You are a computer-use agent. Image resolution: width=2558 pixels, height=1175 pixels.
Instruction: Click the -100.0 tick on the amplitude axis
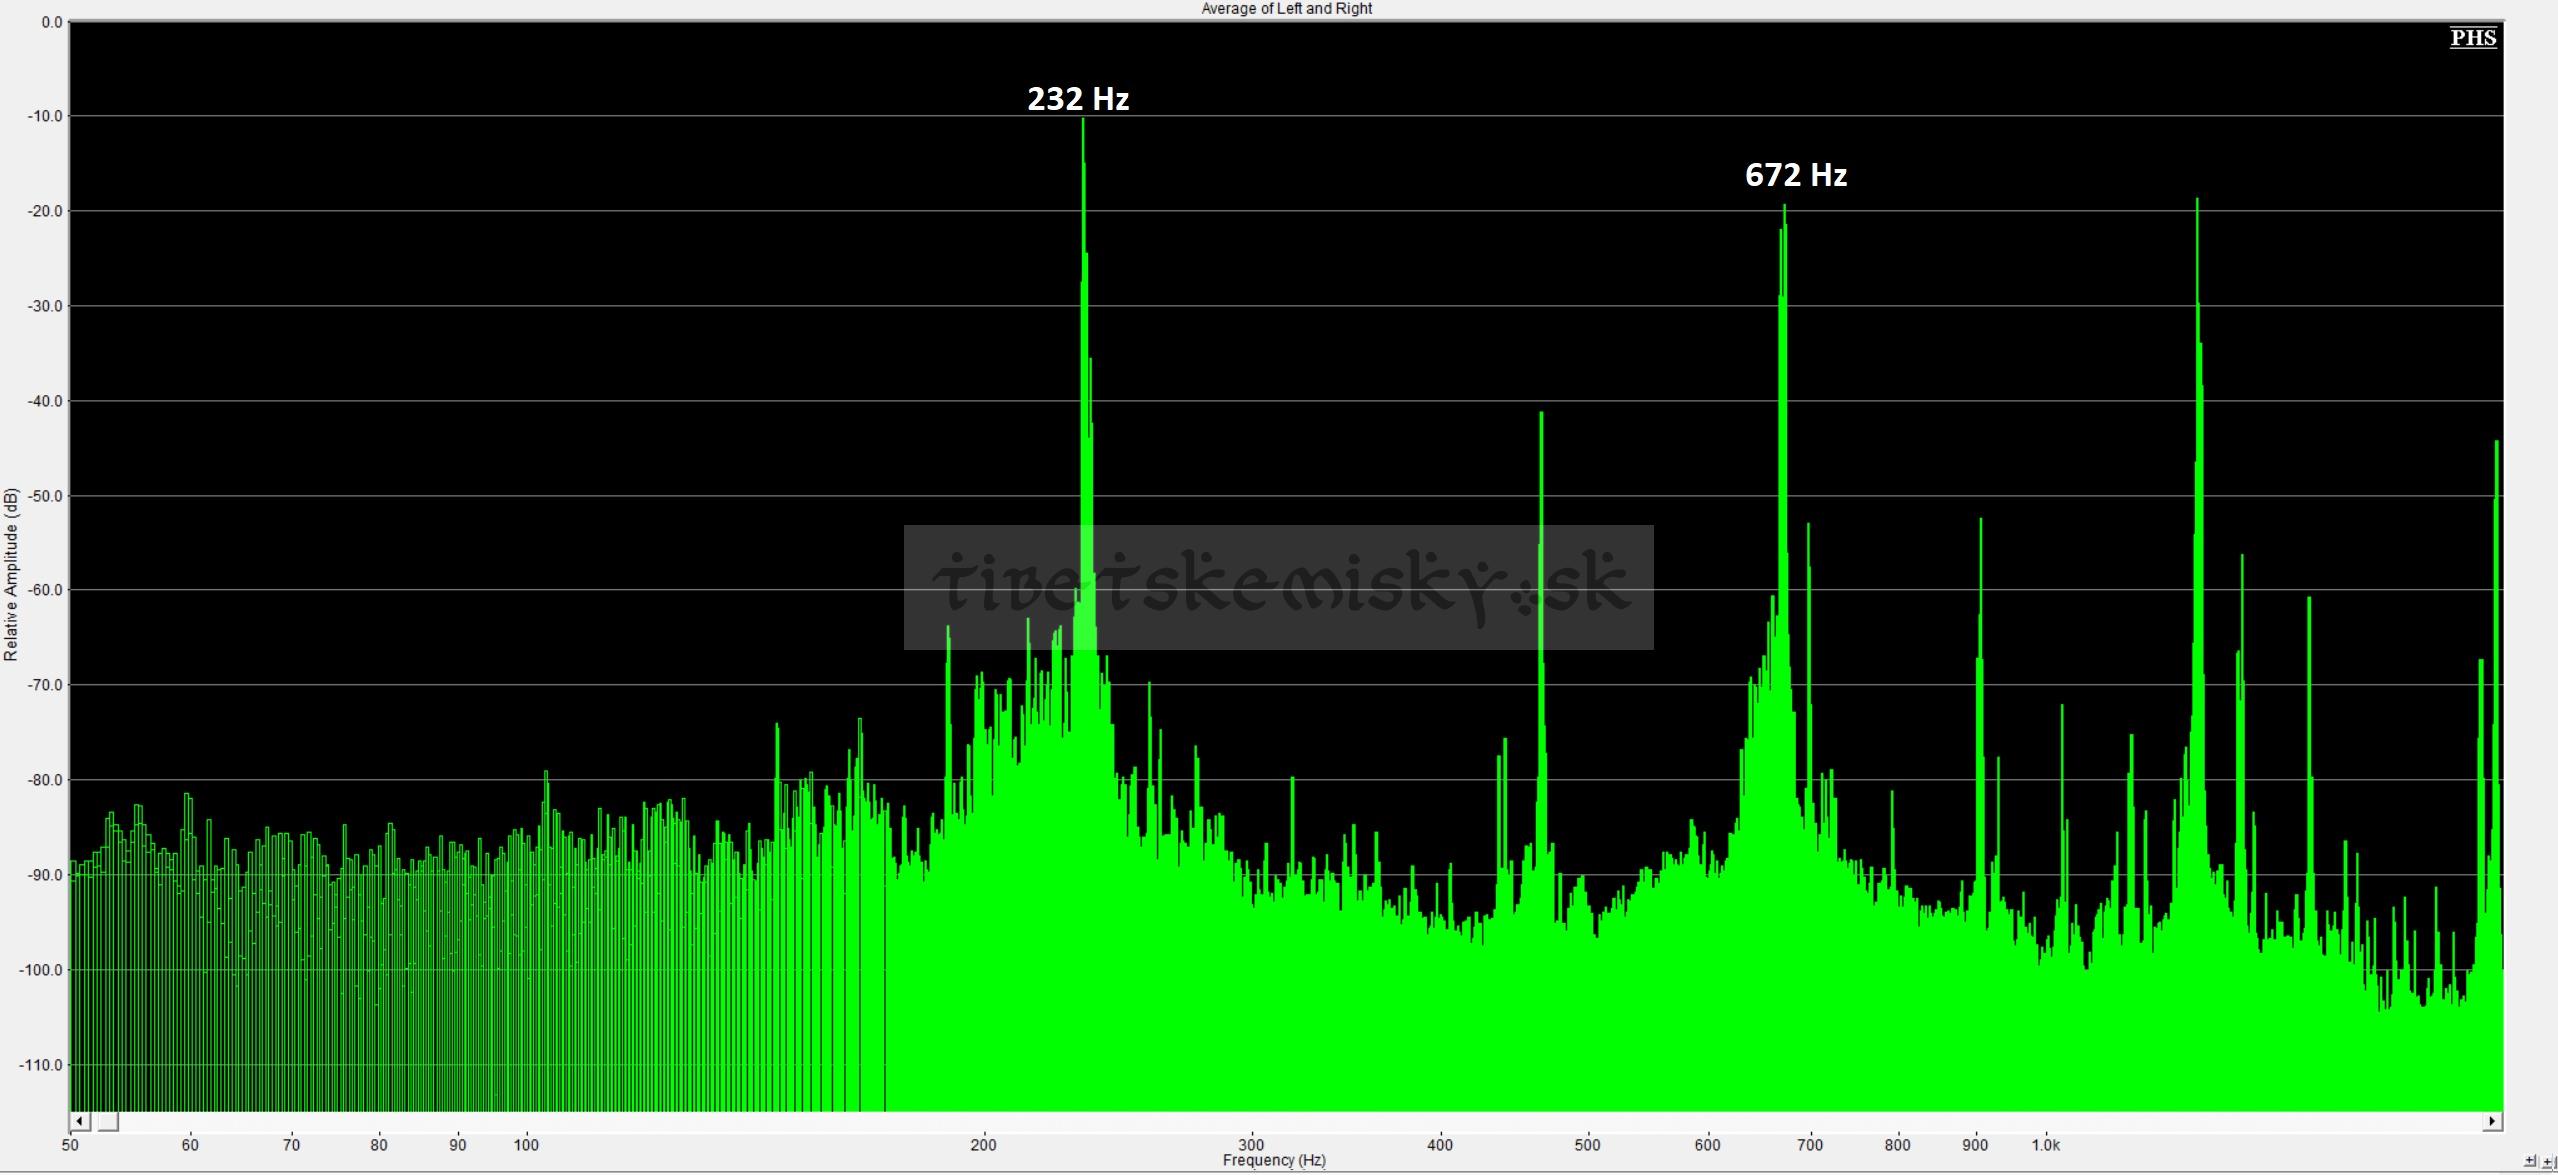click(40, 970)
